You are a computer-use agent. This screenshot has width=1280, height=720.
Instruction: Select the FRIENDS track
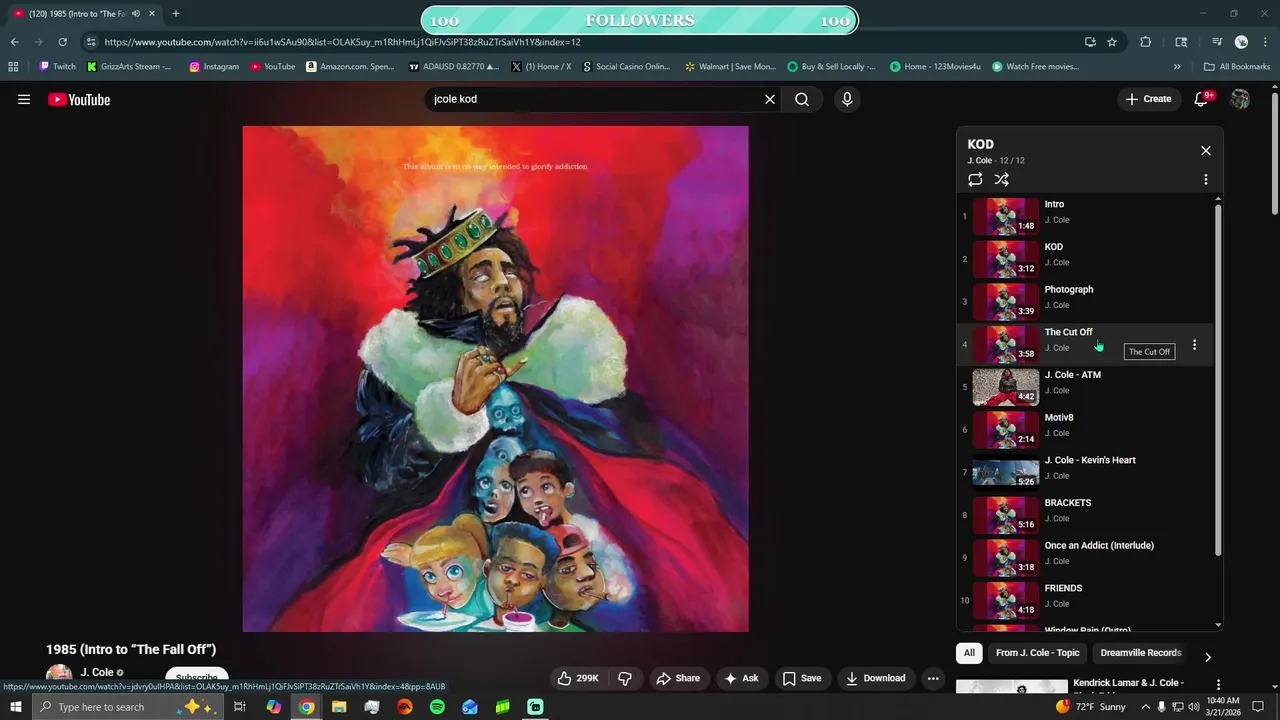tap(1085, 600)
